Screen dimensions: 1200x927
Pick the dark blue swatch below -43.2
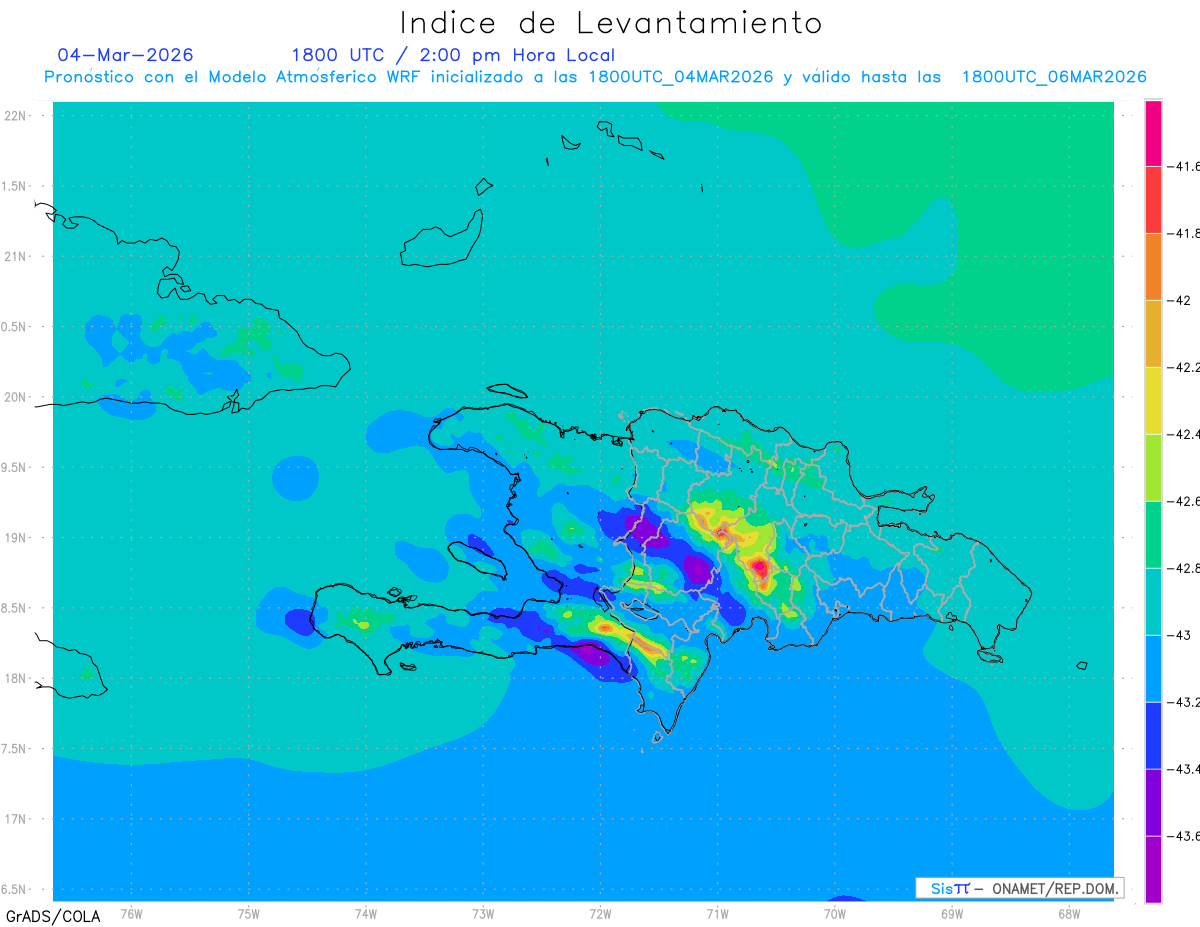1153,736
